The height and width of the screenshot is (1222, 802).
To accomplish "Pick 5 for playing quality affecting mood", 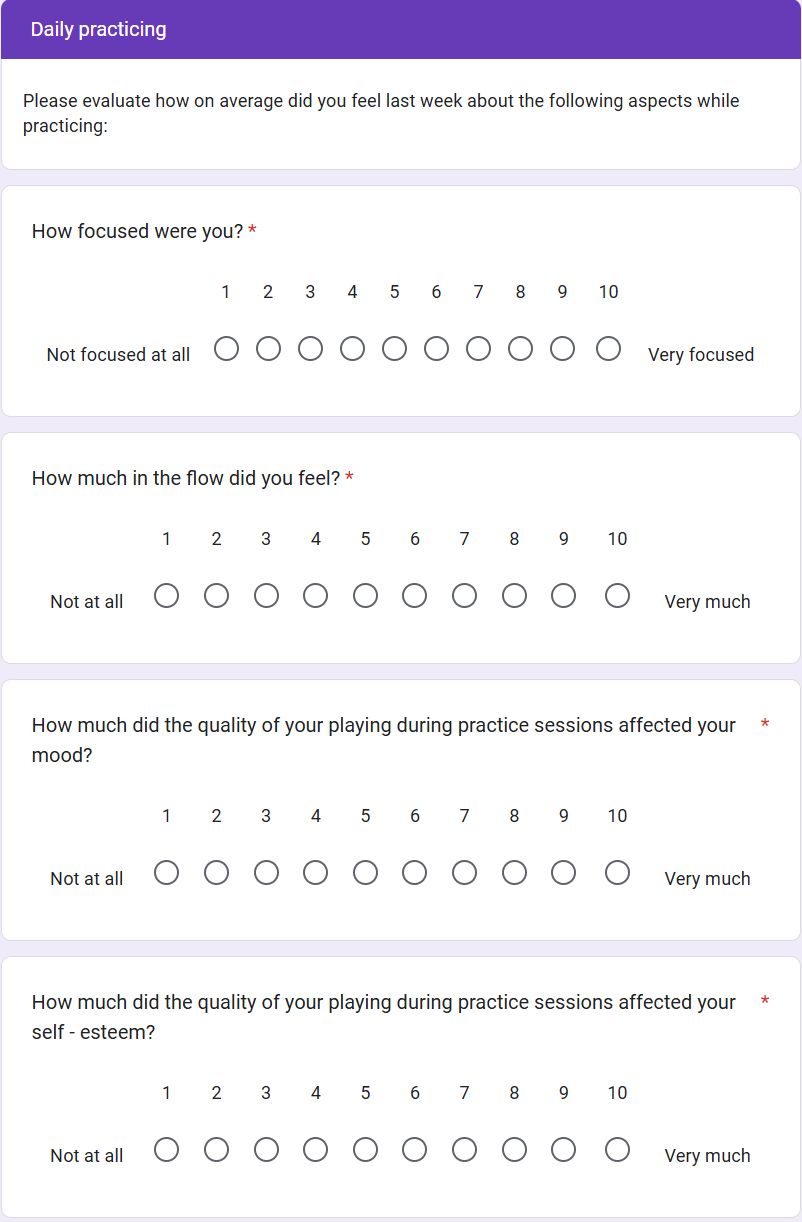I will point(366,873).
